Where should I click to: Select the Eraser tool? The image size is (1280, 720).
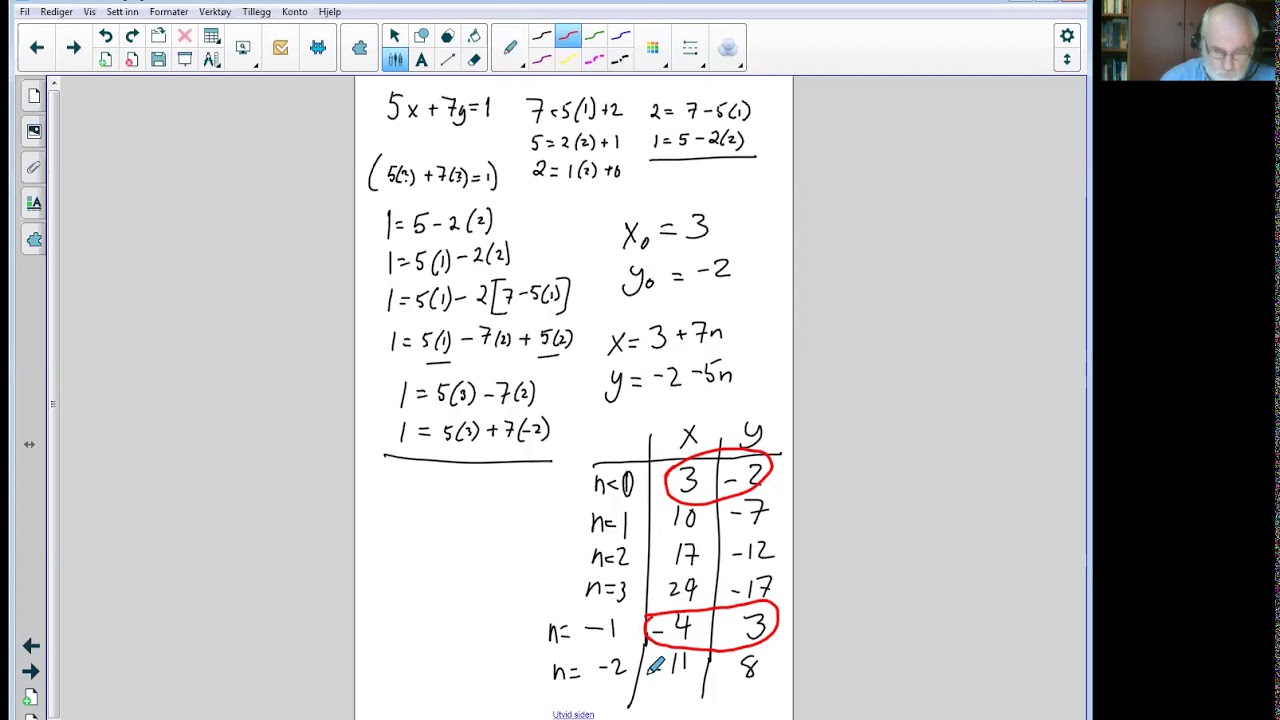click(474, 60)
